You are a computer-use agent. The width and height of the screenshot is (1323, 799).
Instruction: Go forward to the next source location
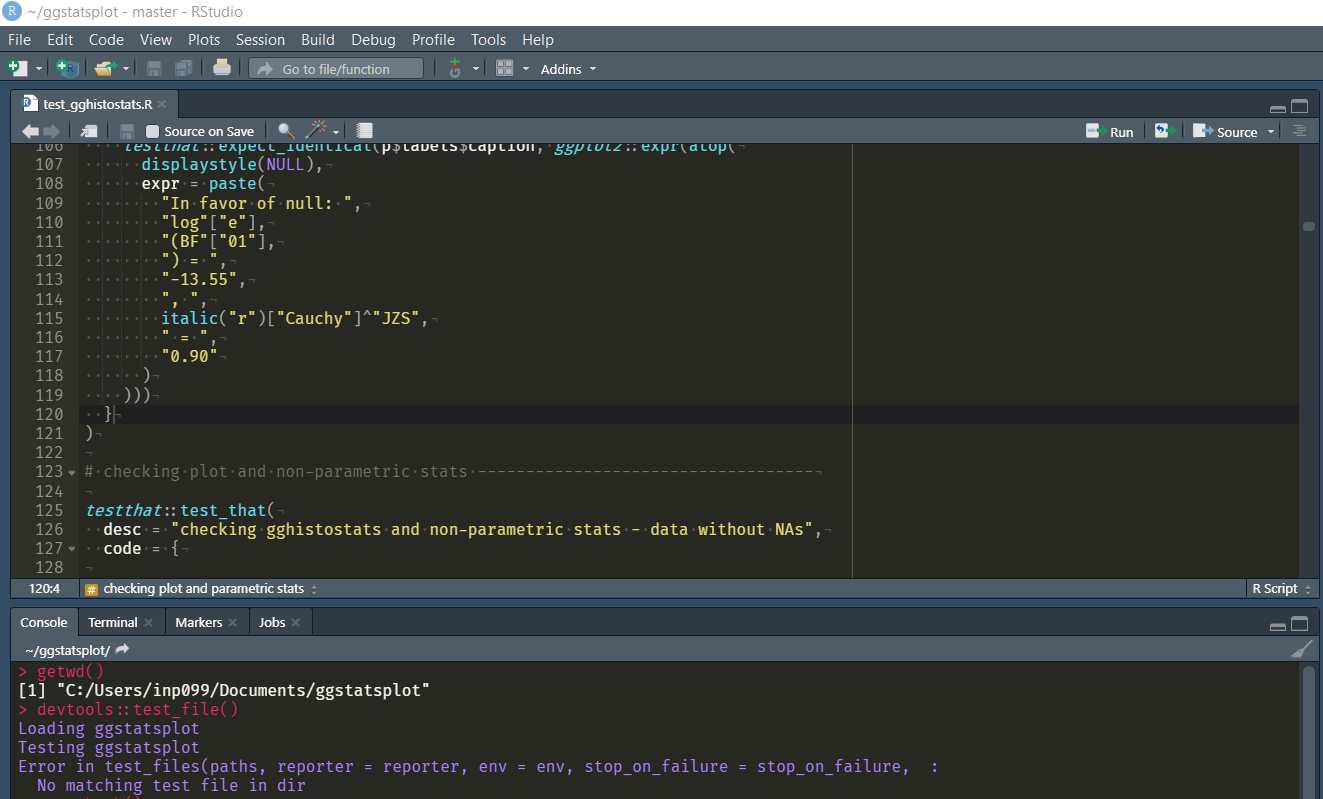tap(51, 131)
